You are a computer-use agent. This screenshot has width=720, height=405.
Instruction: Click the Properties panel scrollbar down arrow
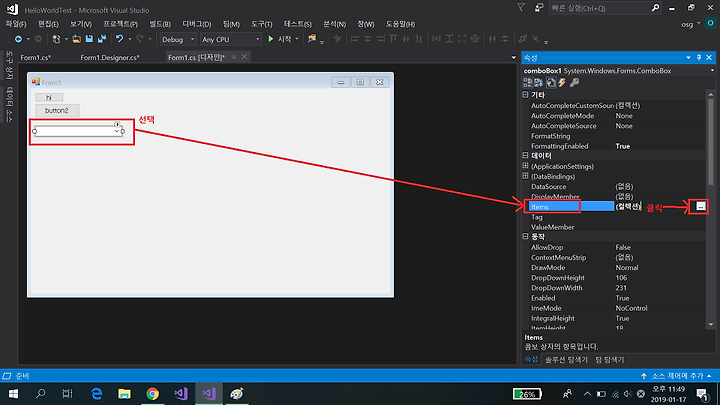click(x=711, y=325)
